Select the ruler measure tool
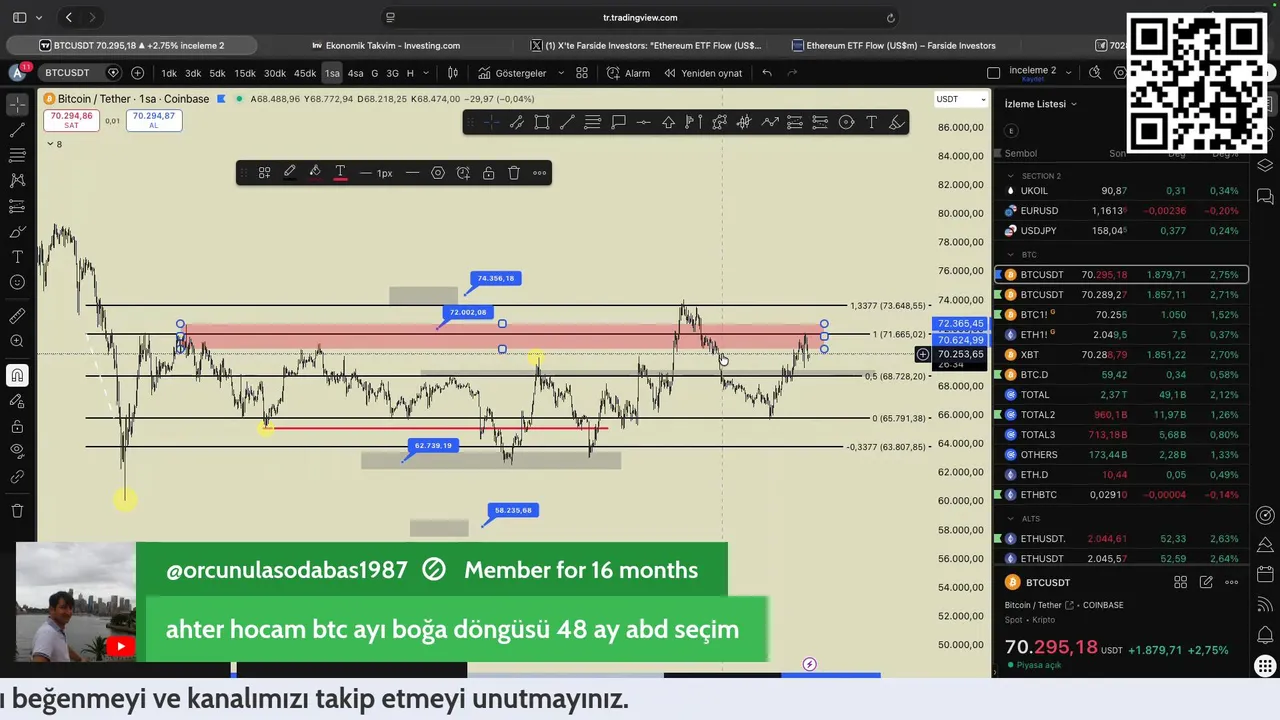1280x720 pixels. click(x=17, y=316)
